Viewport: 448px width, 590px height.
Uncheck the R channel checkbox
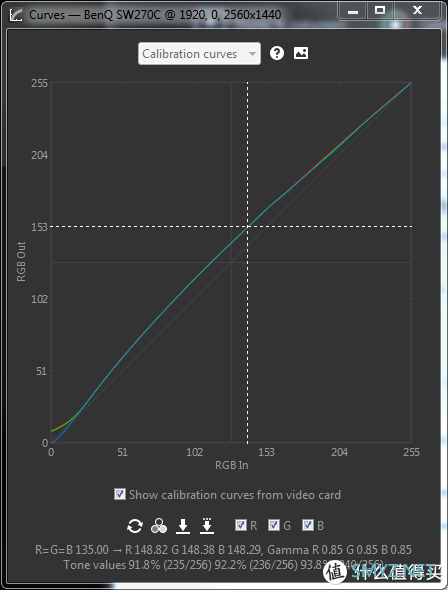point(240,525)
